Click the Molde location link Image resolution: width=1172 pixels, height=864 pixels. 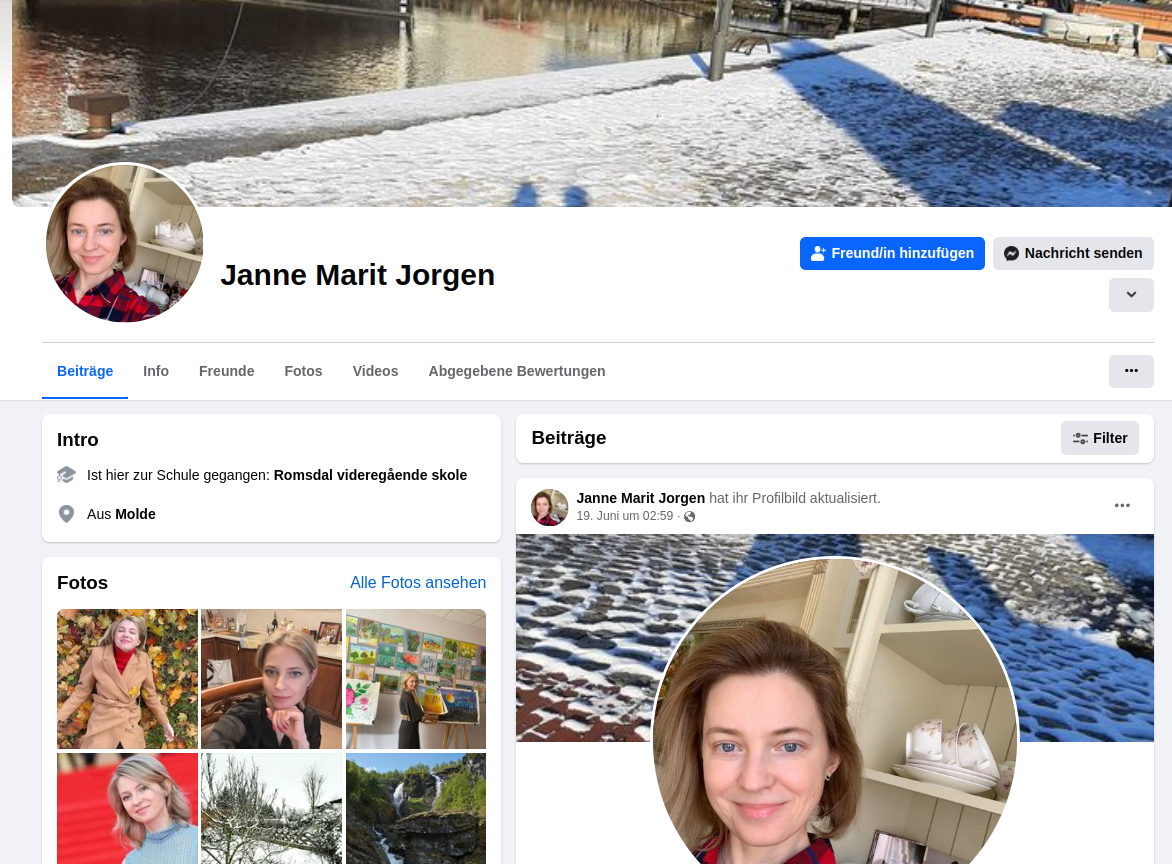135,514
